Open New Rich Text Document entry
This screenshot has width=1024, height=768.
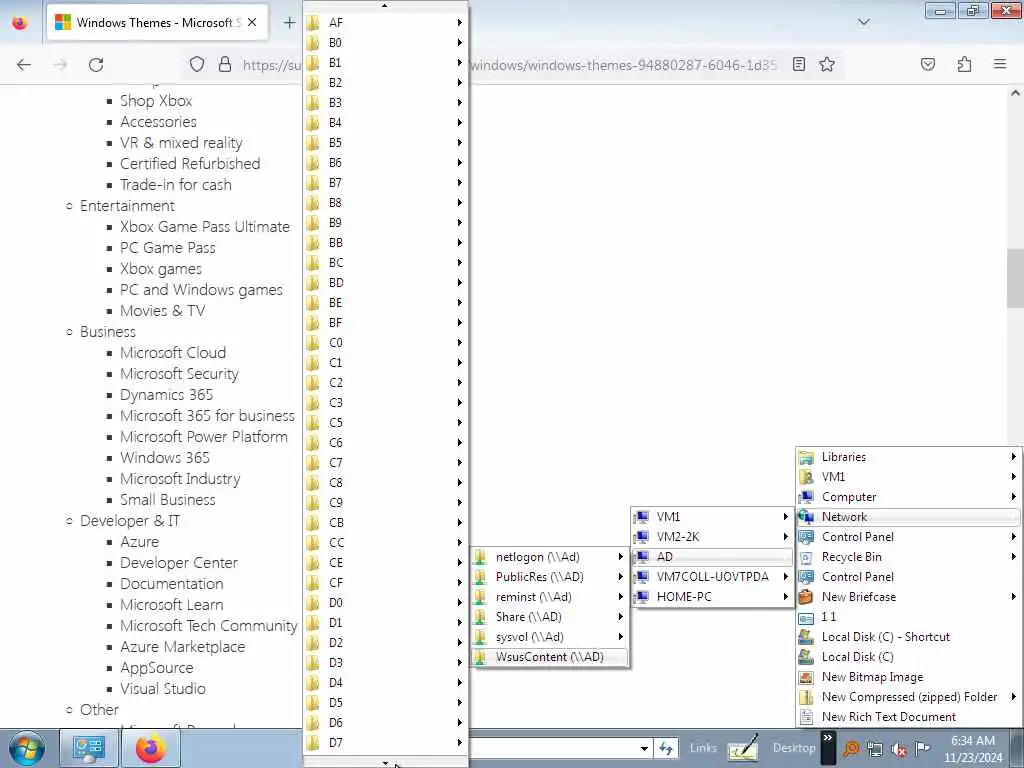pos(908,717)
